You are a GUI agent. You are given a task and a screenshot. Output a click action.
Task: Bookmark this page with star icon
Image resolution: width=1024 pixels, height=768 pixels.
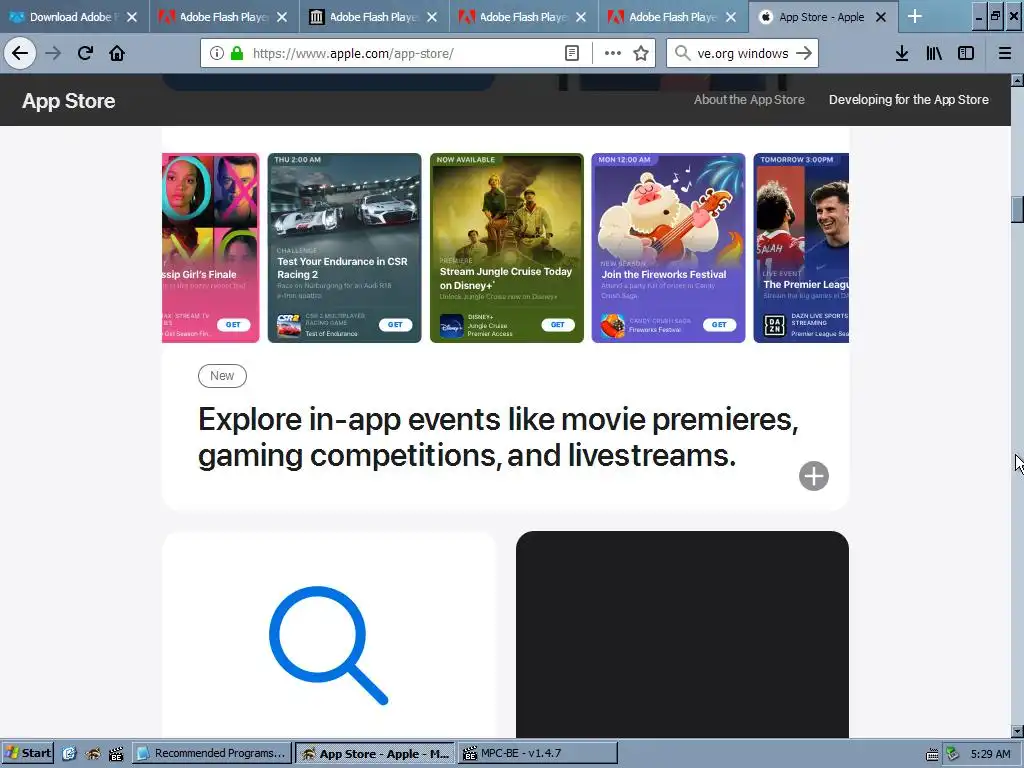pos(641,53)
